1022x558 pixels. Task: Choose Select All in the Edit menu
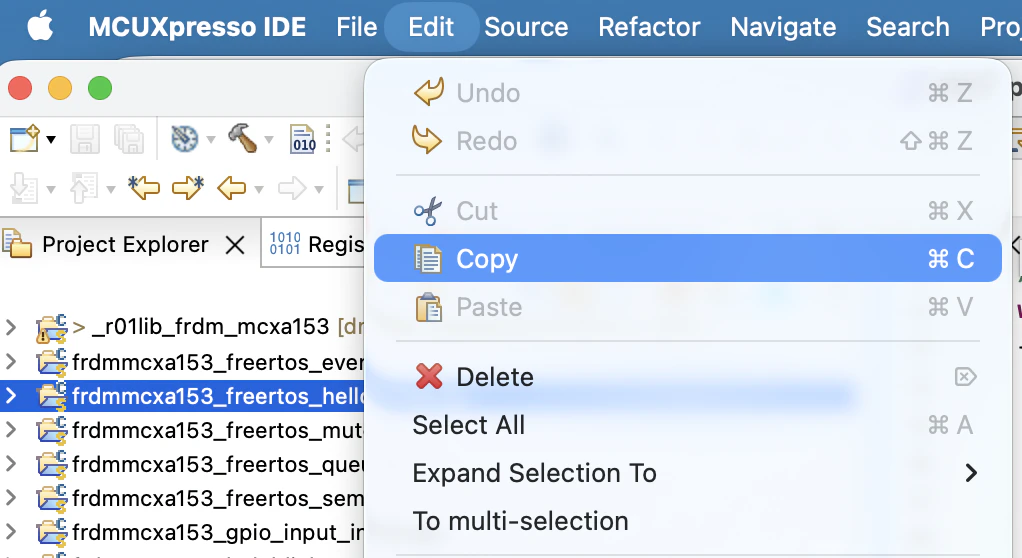688,425
